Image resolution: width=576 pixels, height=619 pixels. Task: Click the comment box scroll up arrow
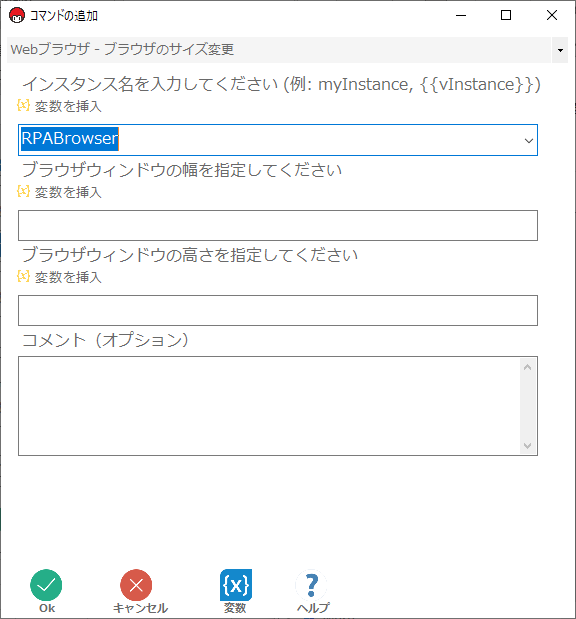[x=527, y=367]
